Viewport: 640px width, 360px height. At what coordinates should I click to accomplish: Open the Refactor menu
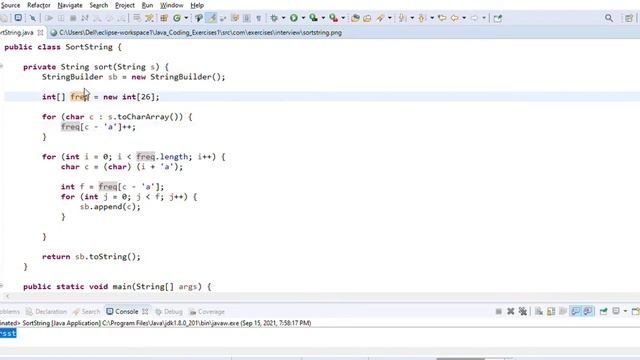click(x=39, y=5)
